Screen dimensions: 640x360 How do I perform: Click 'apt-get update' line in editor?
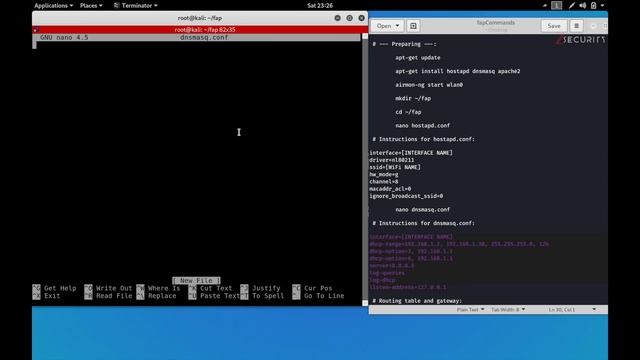[418, 58]
